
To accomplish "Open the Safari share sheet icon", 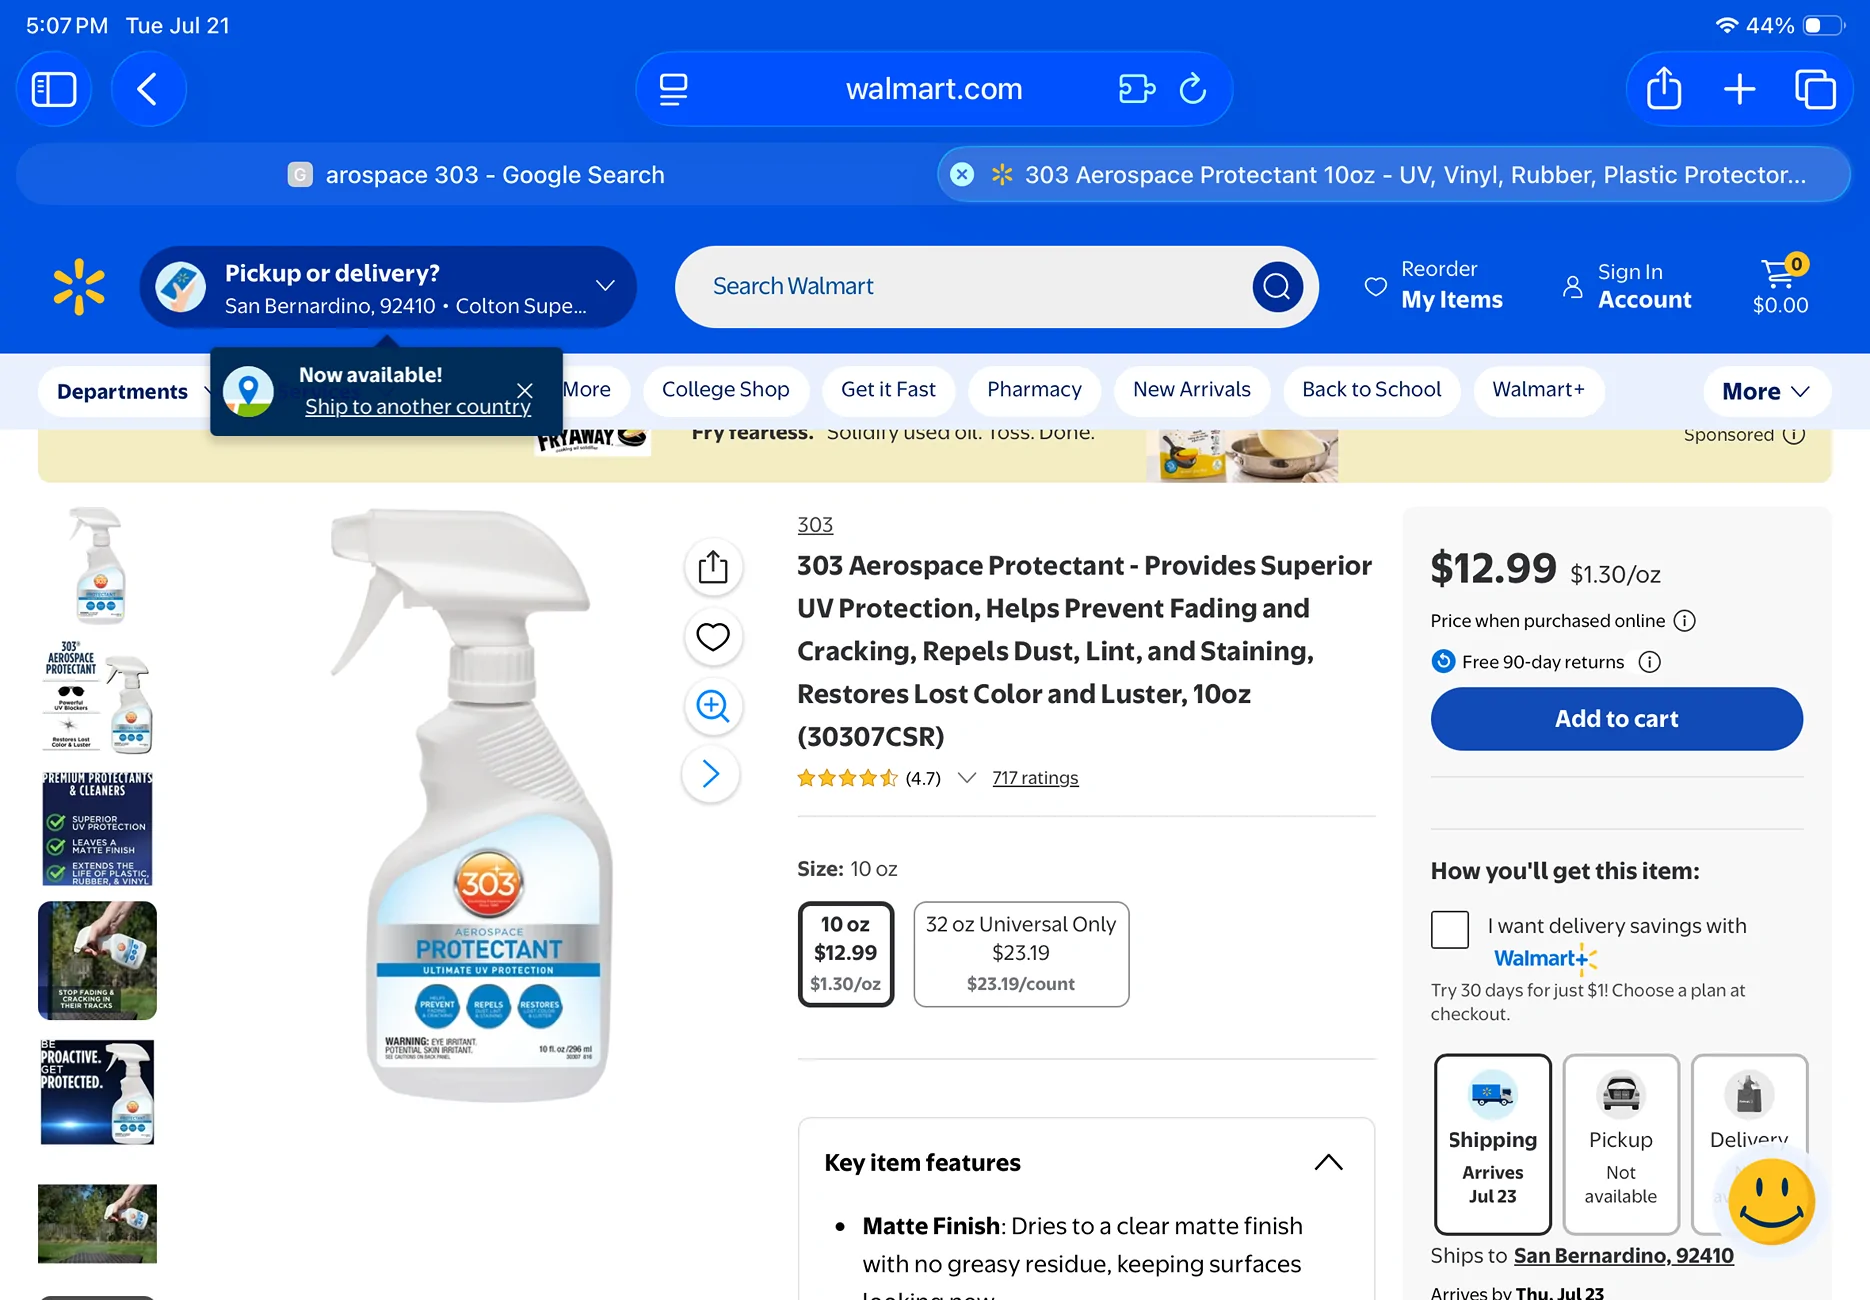I will click(x=1664, y=89).
